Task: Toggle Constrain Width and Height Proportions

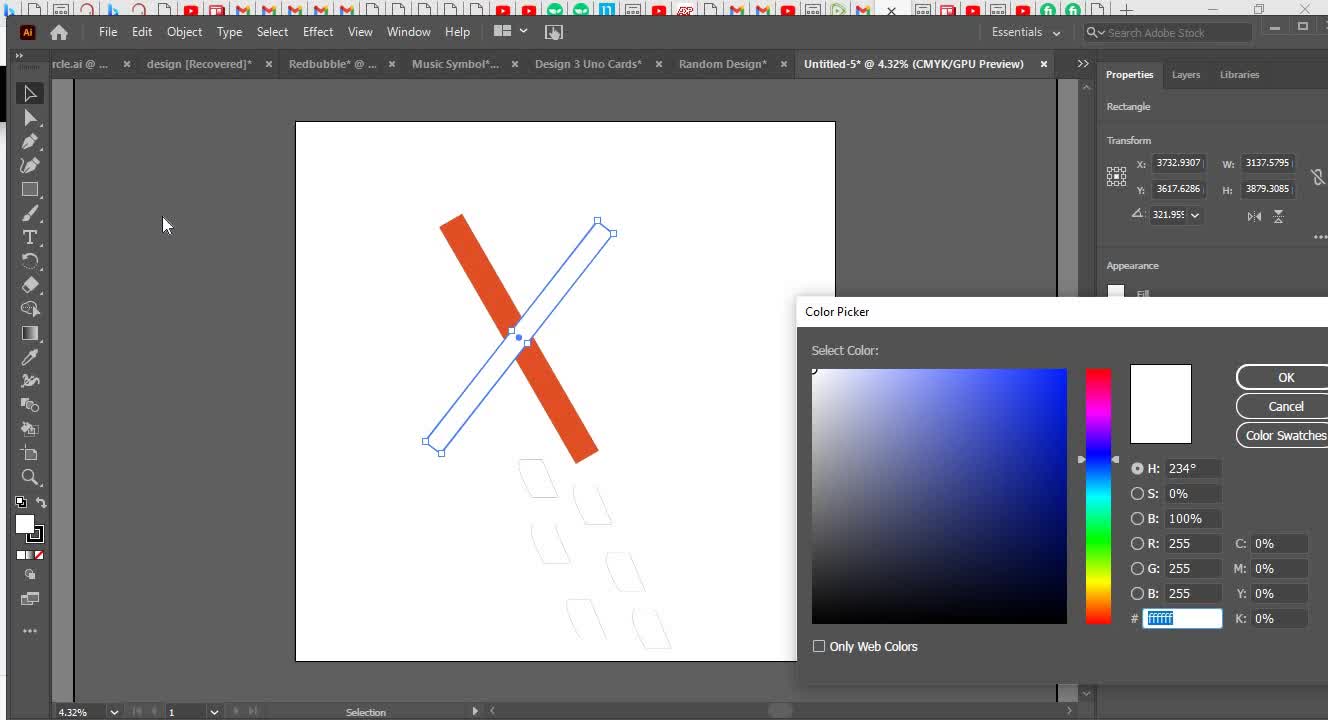Action: click(x=1317, y=176)
